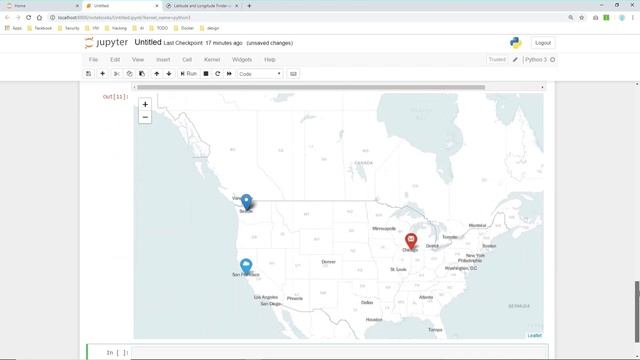
Task: Open the Kernel menu
Action: click(x=212, y=60)
